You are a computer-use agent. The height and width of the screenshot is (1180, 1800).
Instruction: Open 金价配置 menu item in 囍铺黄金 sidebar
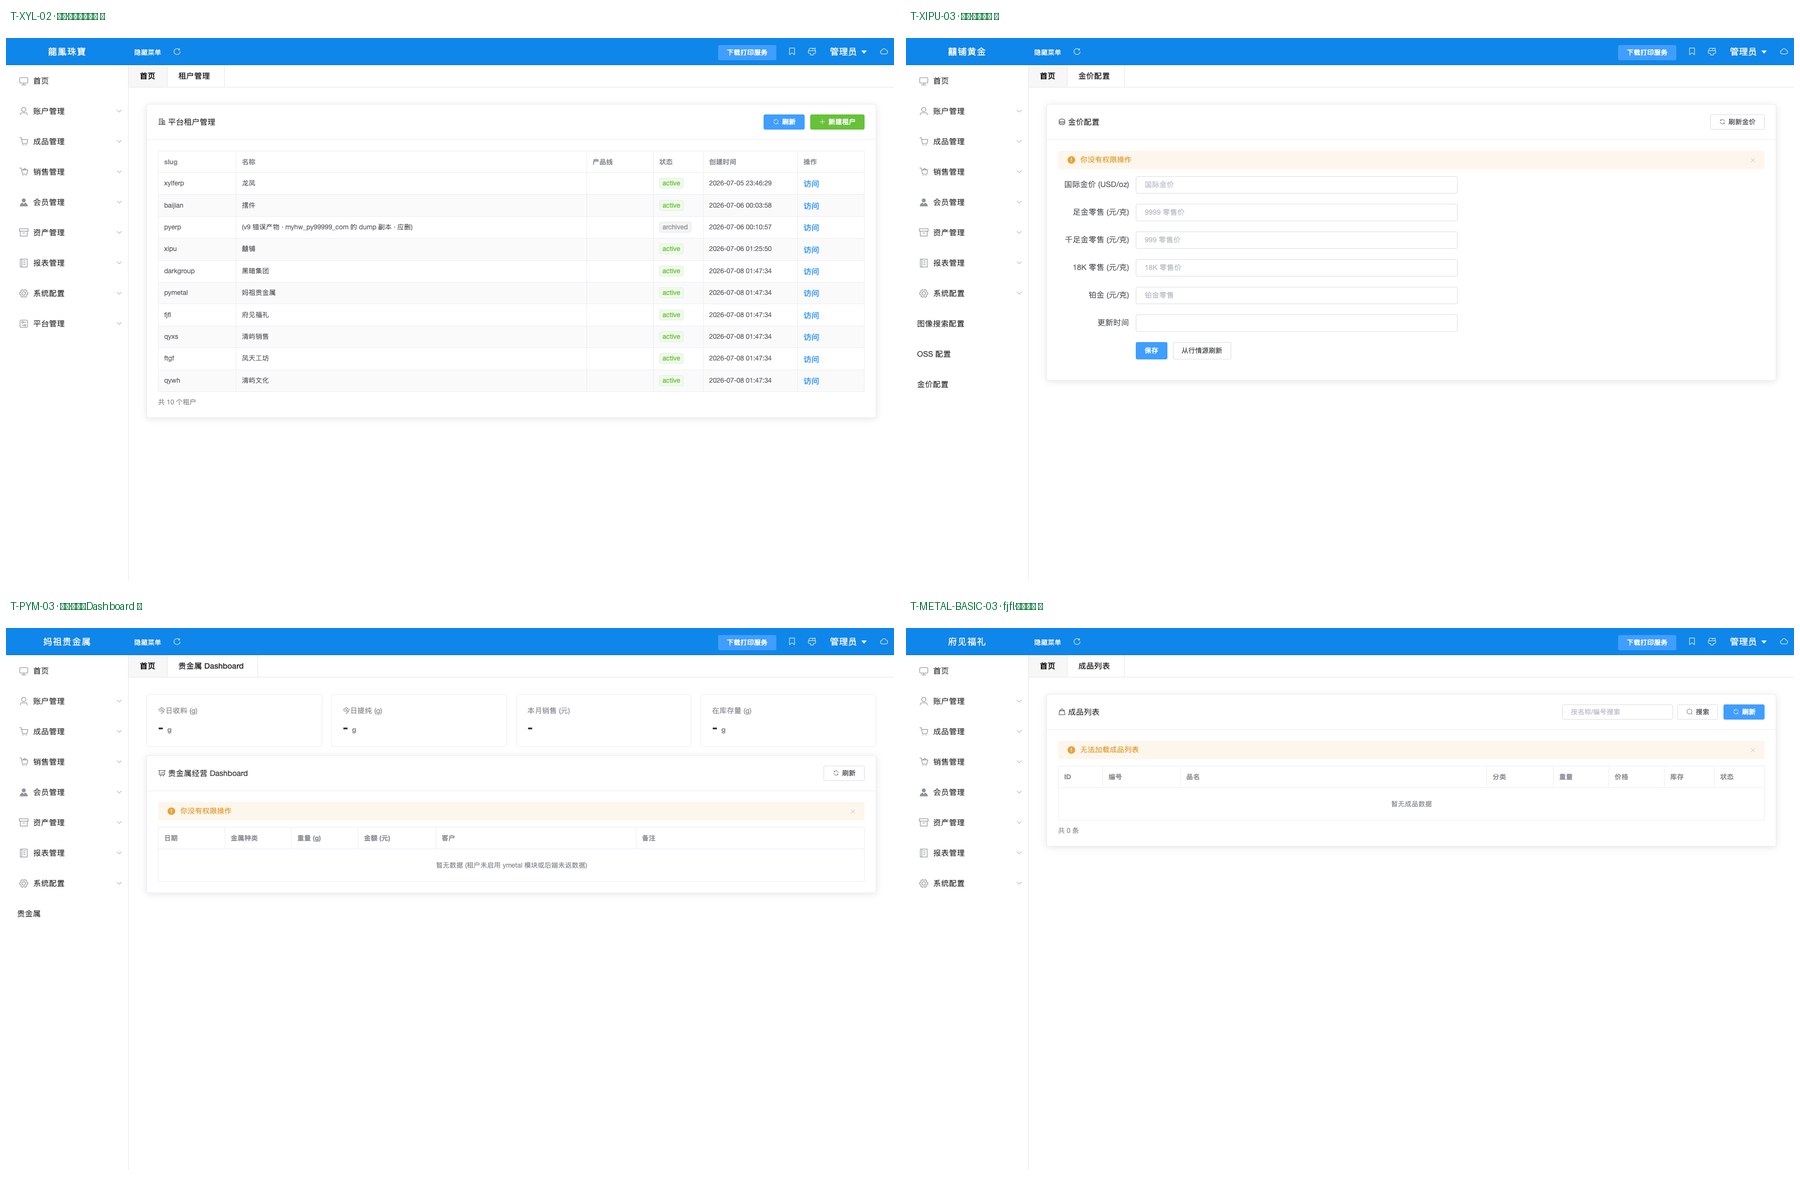click(933, 384)
